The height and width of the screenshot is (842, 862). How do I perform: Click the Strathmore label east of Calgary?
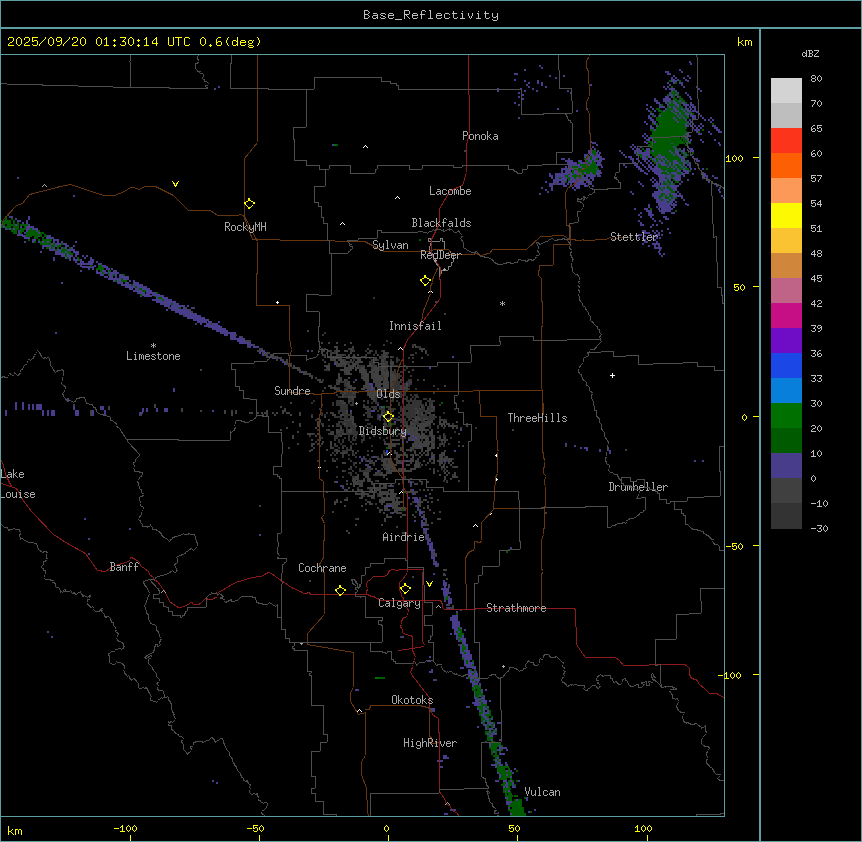click(516, 608)
